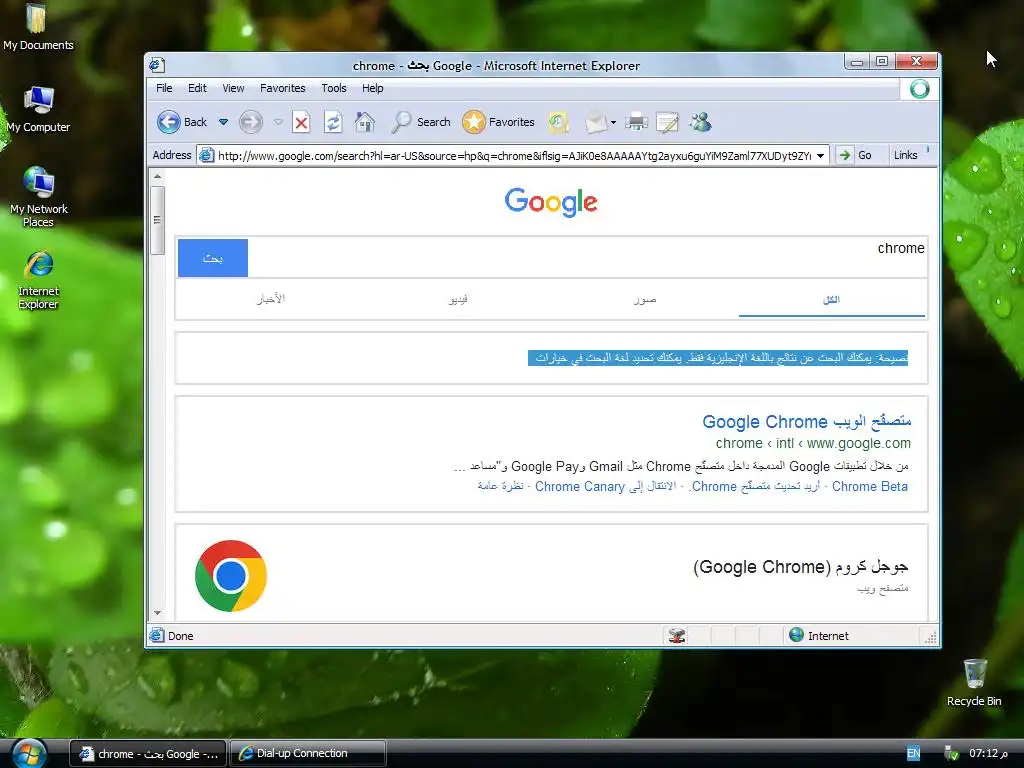The height and width of the screenshot is (768, 1024).
Task: Open the My Documents desktop icon
Action: click(38, 27)
